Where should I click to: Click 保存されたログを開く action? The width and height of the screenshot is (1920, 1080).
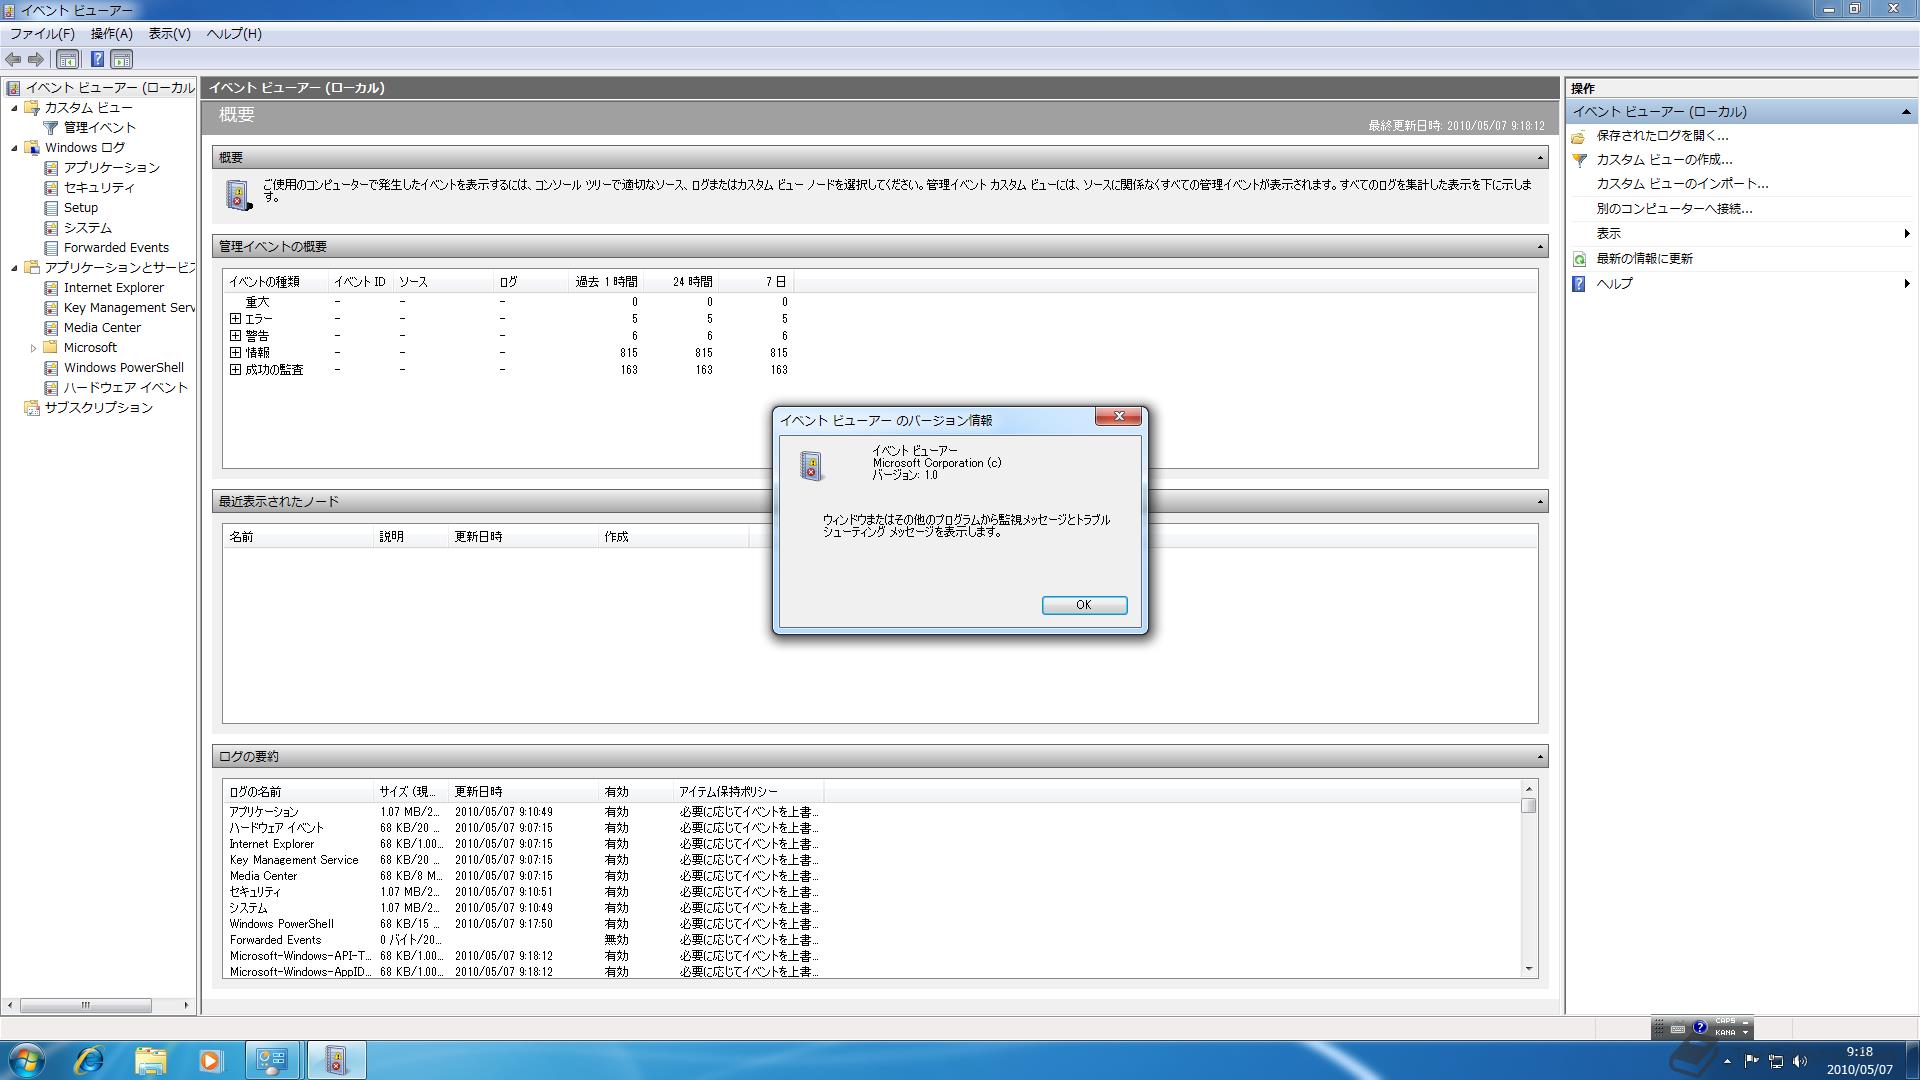tap(1662, 136)
